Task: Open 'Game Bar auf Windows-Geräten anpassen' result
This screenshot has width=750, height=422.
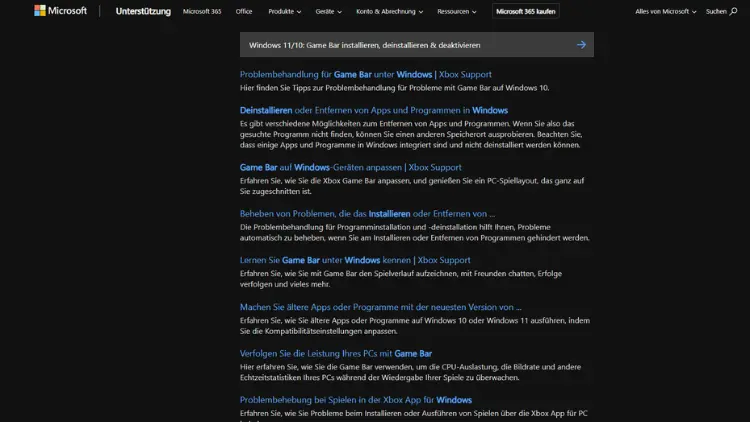Action: click(351, 167)
